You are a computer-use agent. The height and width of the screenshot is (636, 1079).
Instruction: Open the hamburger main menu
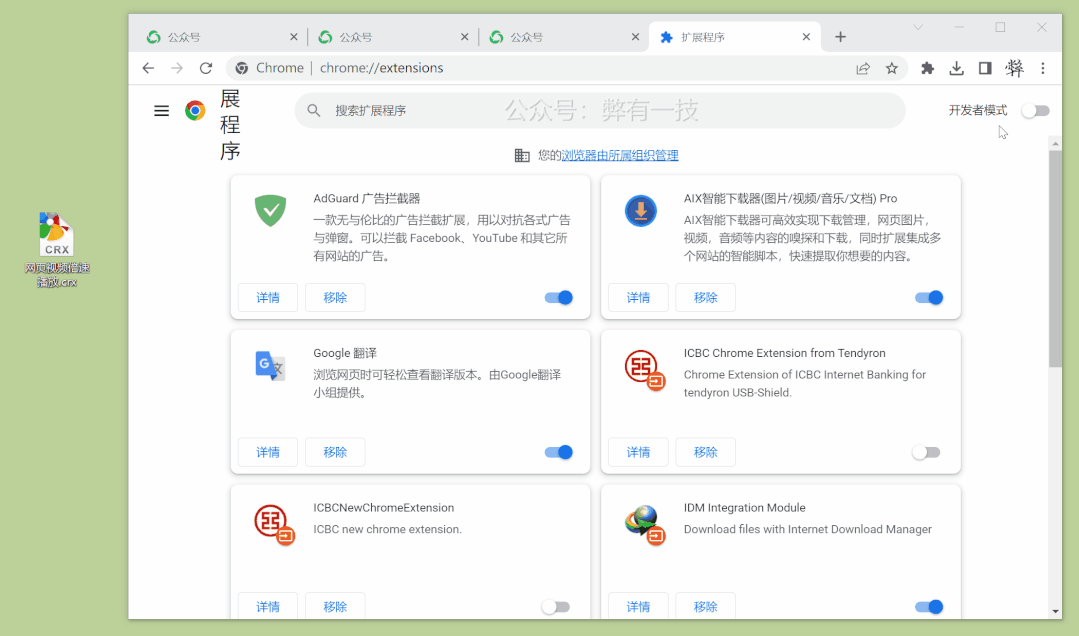coord(162,111)
